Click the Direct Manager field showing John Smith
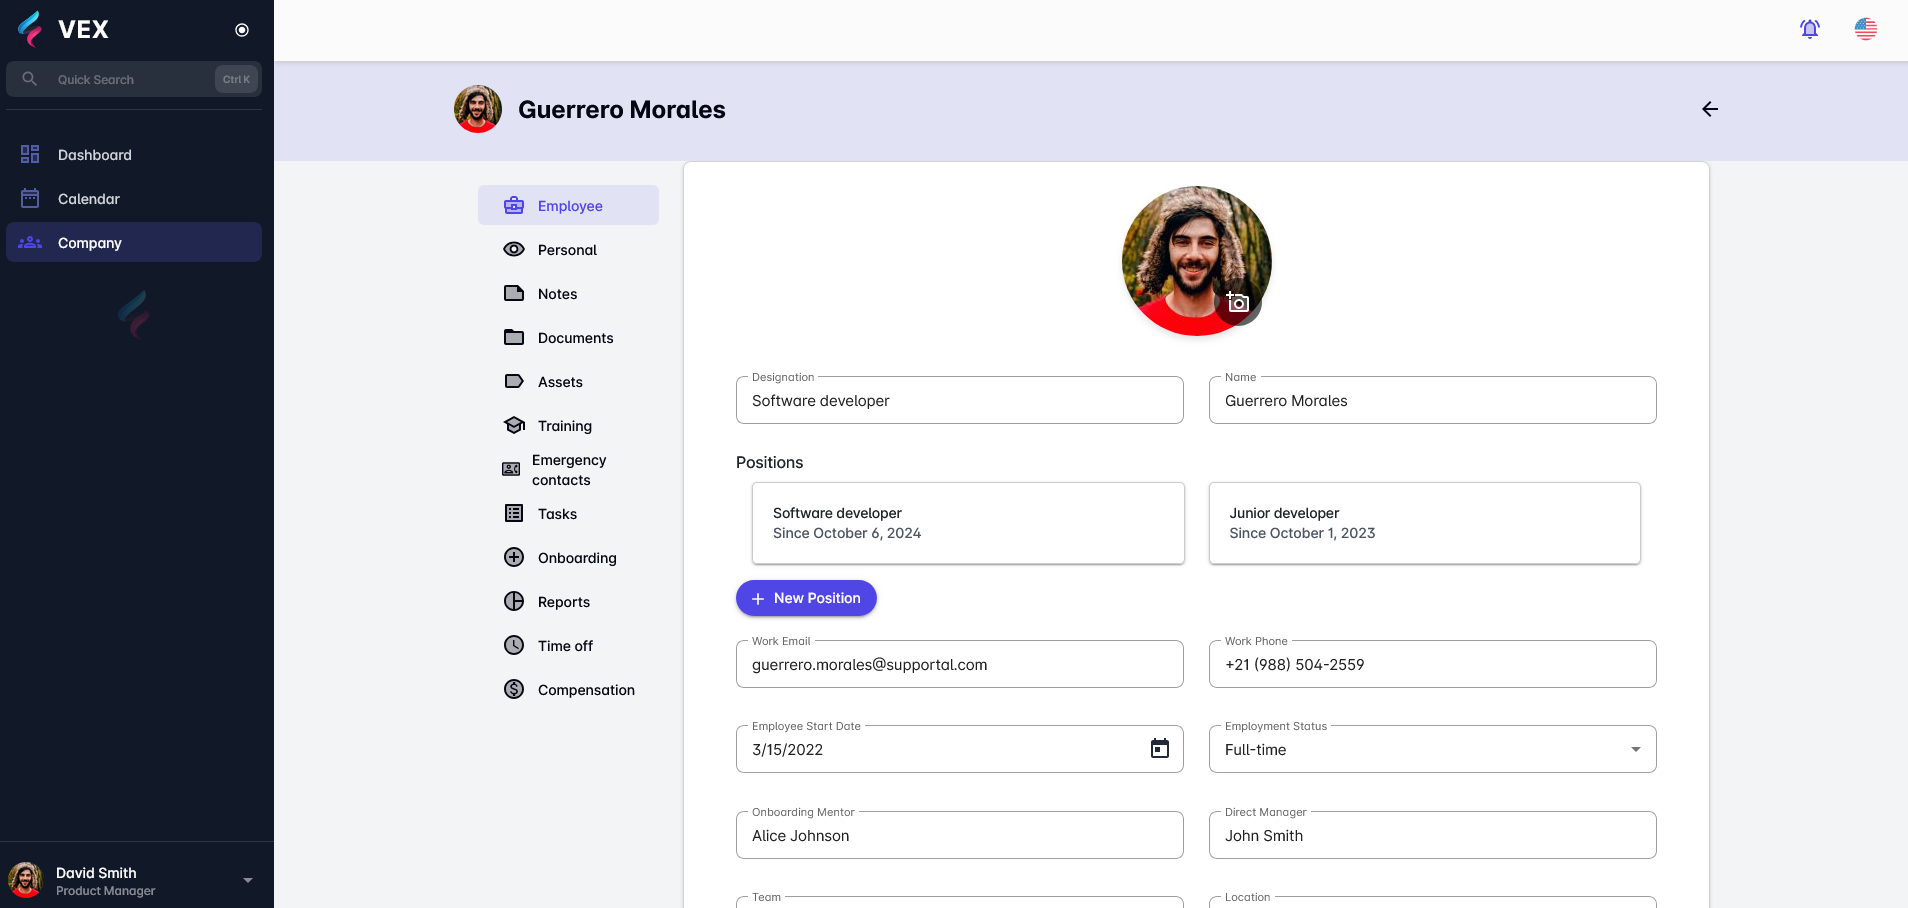This screenshot has height=908, width=1908. click(1431, 835)
